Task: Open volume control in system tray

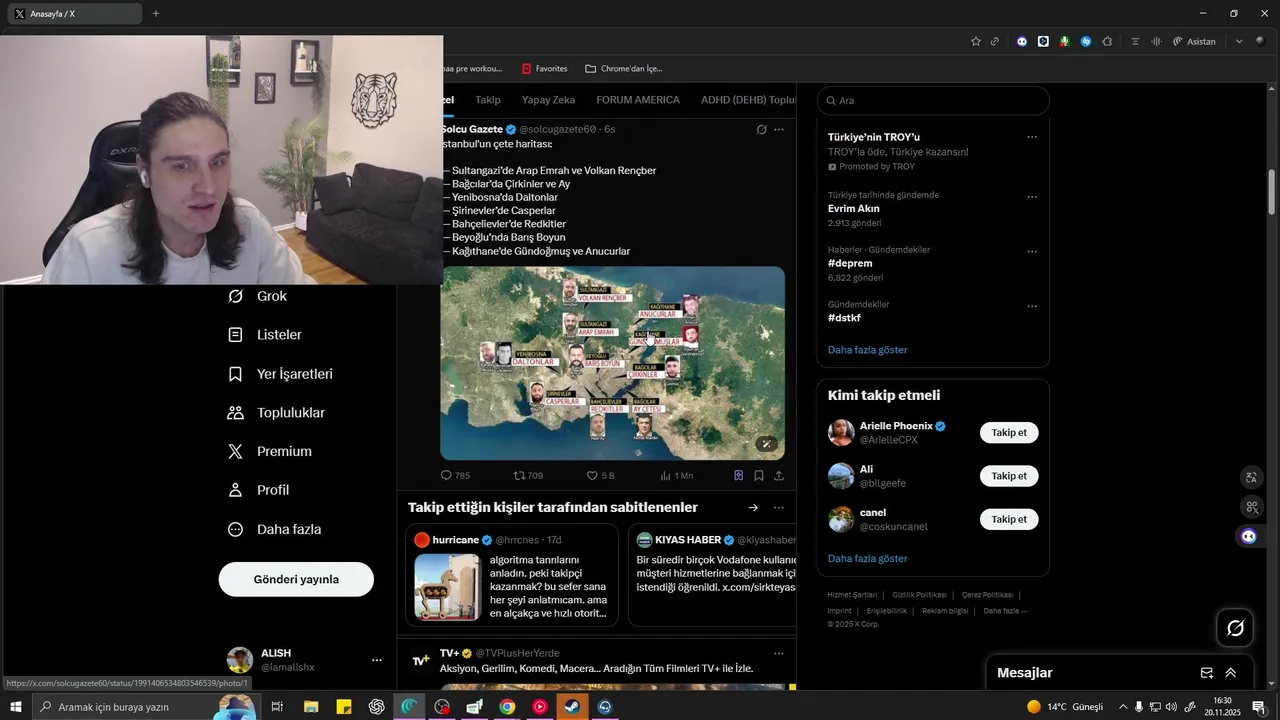Action: point(1170,707)
